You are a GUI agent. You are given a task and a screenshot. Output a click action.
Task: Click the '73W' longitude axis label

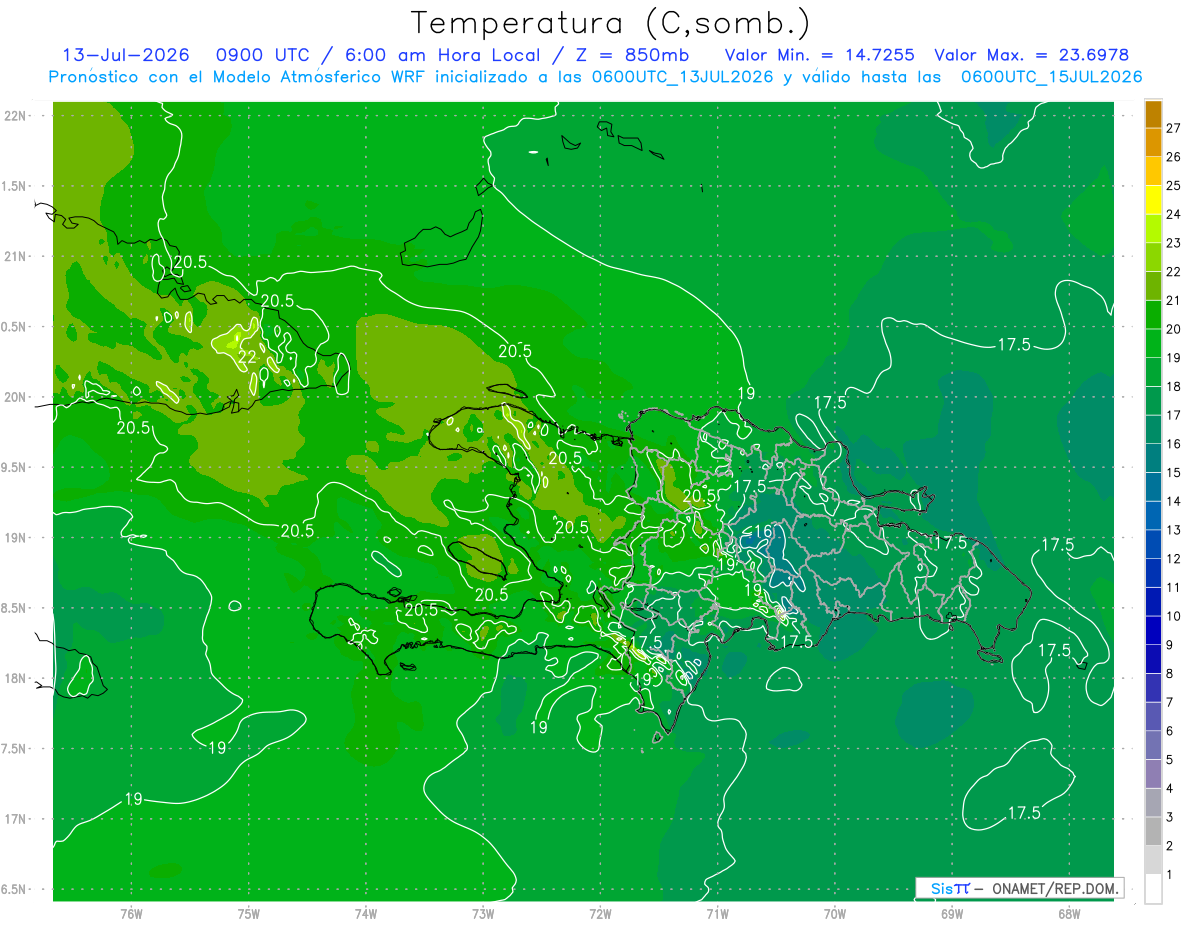(x=483, y=914)
